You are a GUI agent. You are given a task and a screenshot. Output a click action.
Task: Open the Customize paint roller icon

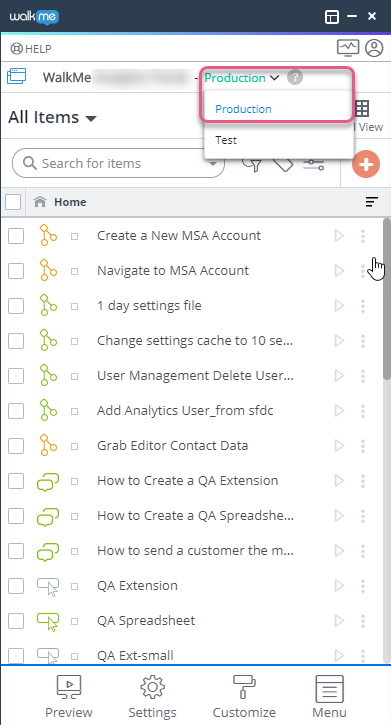pos(244,696)
